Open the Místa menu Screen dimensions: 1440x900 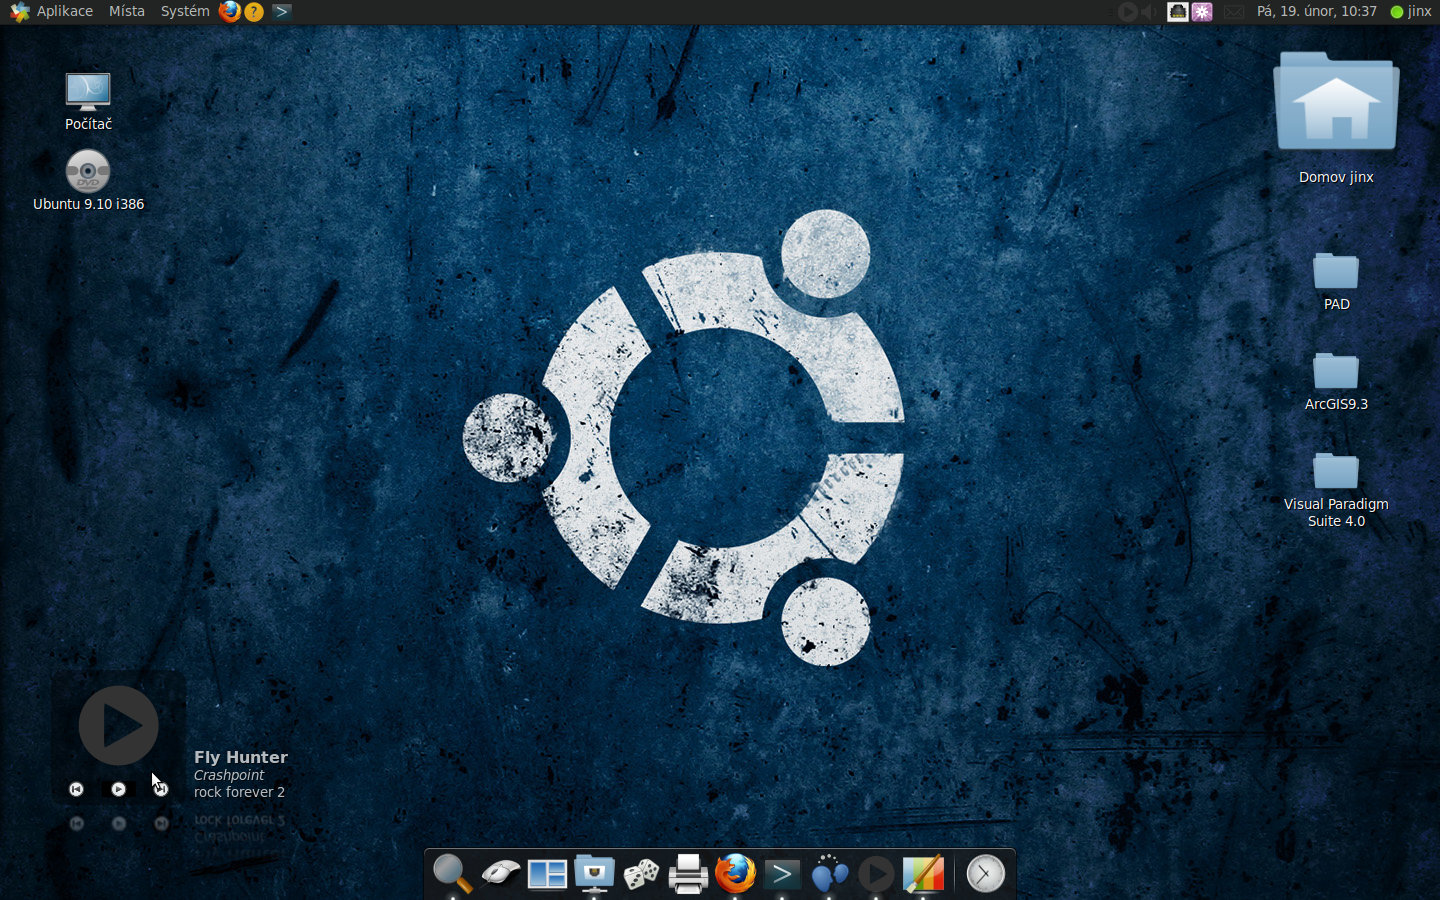tap(126, 11)
